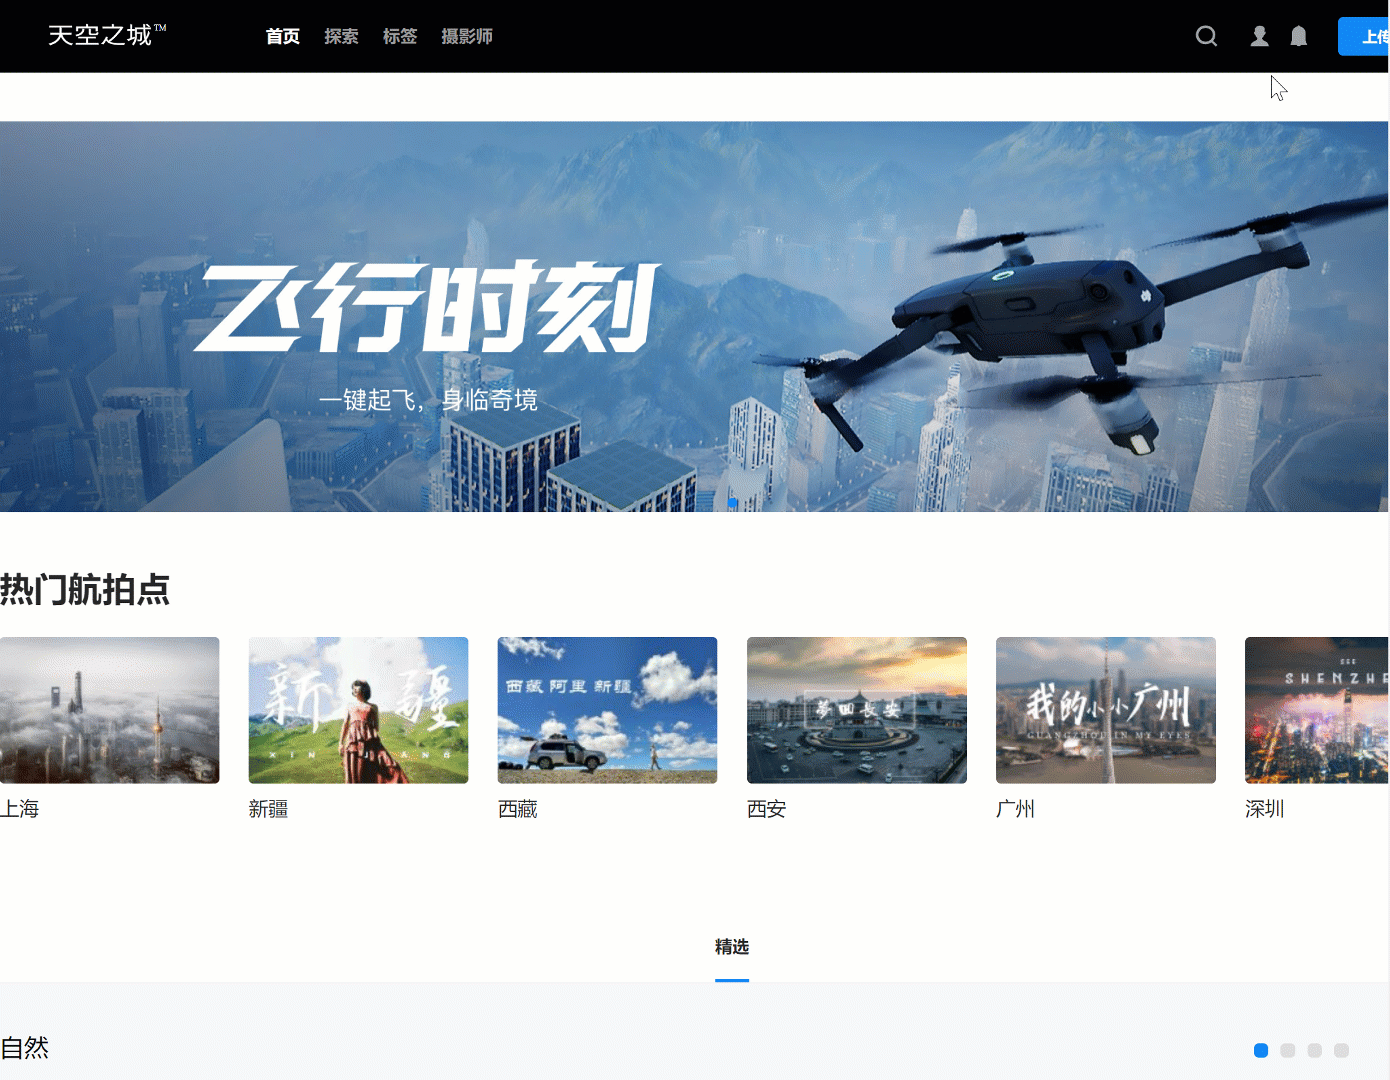Click the 热门航拍点 section heading
The image size is (1390, 1080).
point(85,590)
